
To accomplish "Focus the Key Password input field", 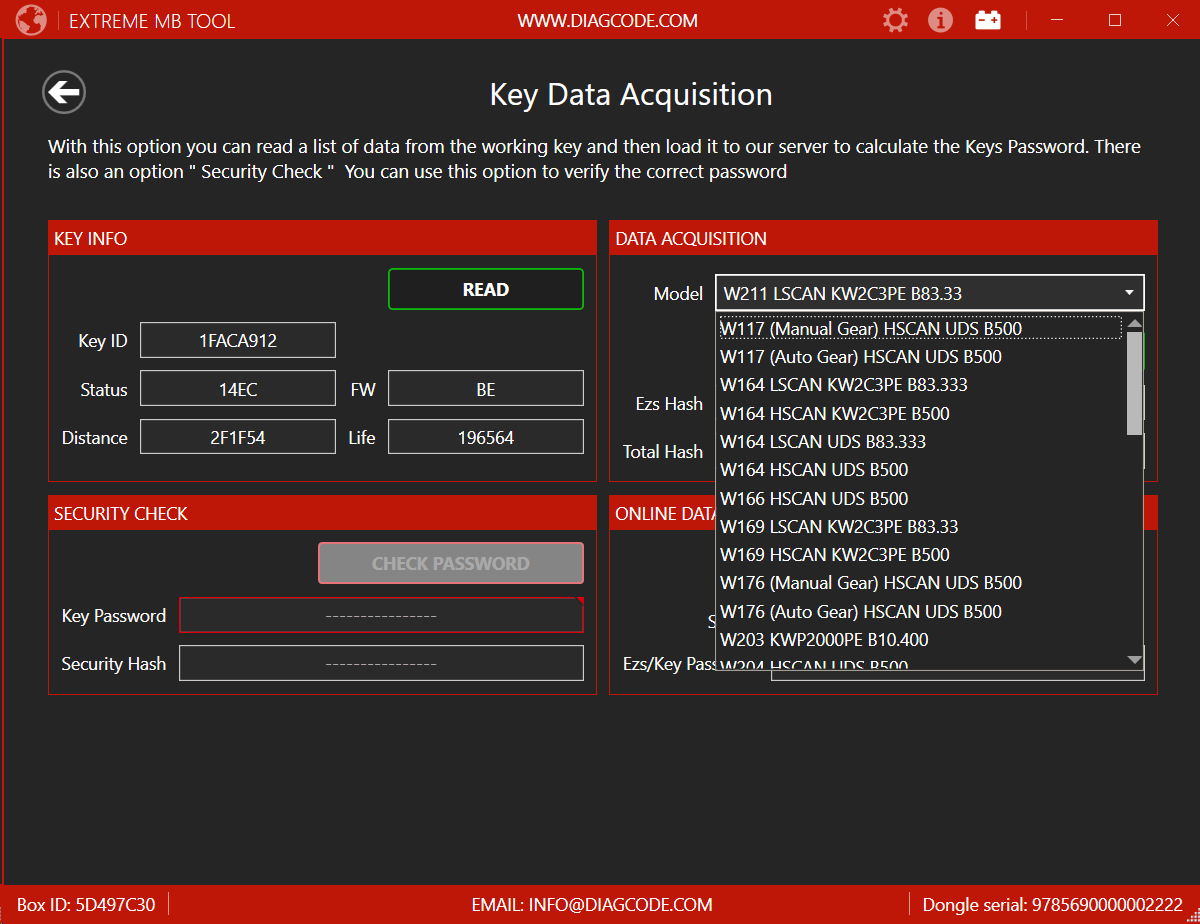I will (381, 616).
